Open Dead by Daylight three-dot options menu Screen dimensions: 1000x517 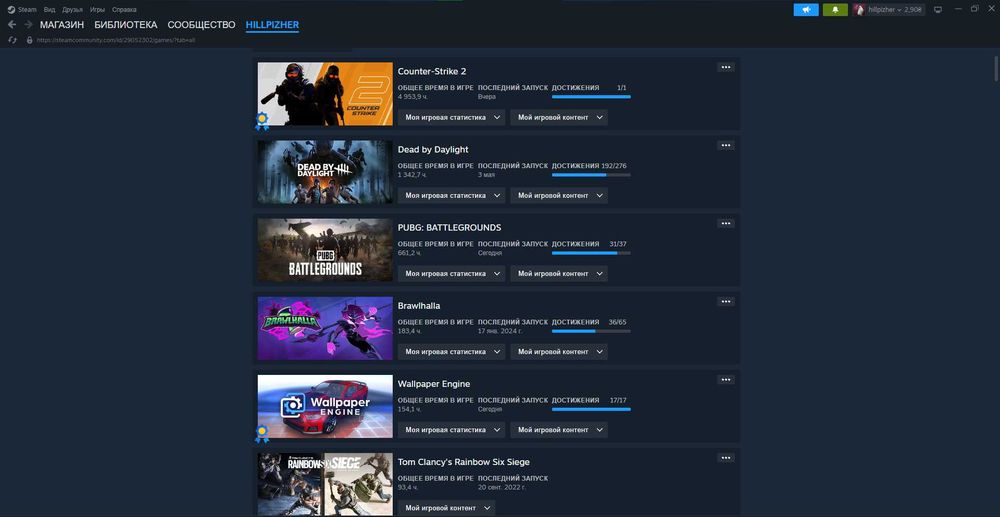726,145
